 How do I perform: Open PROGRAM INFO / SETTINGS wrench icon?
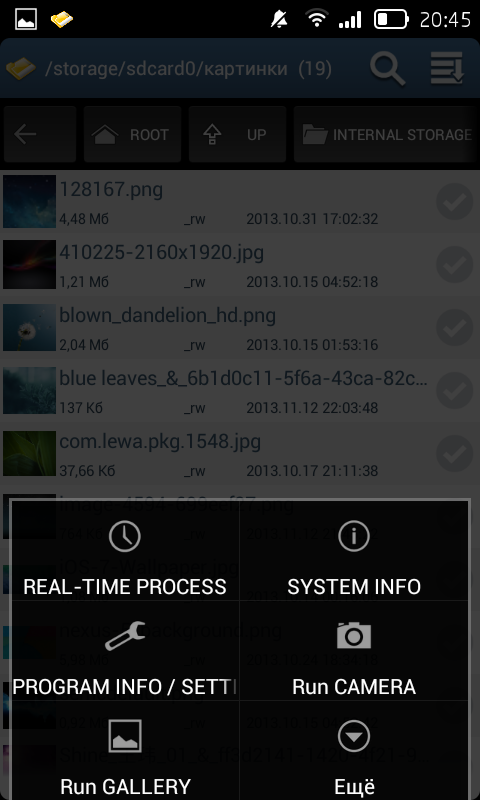coord(125,636)
